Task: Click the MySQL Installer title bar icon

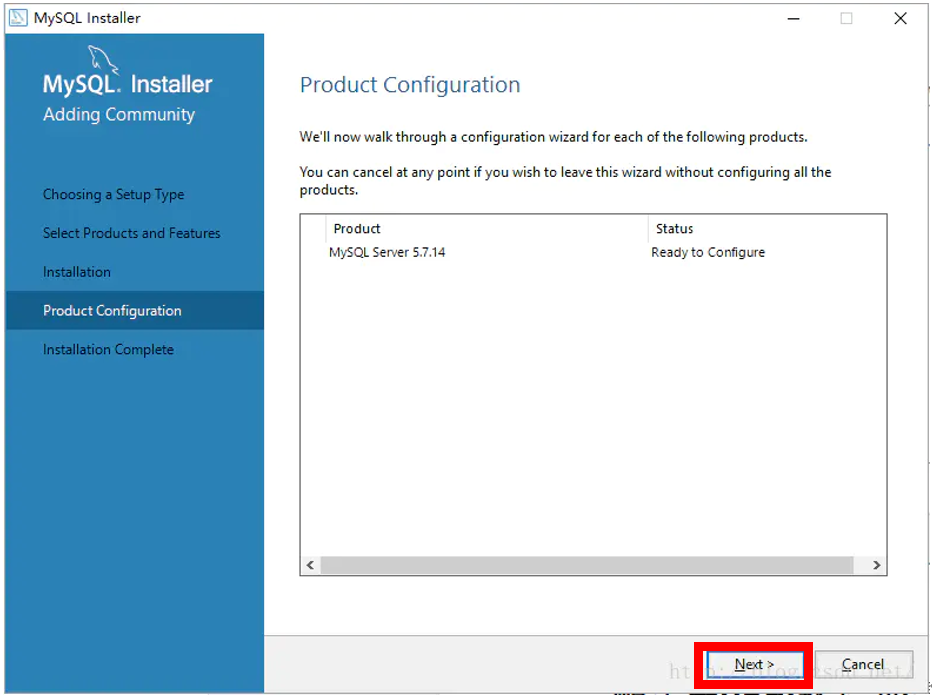Action: 18,17
